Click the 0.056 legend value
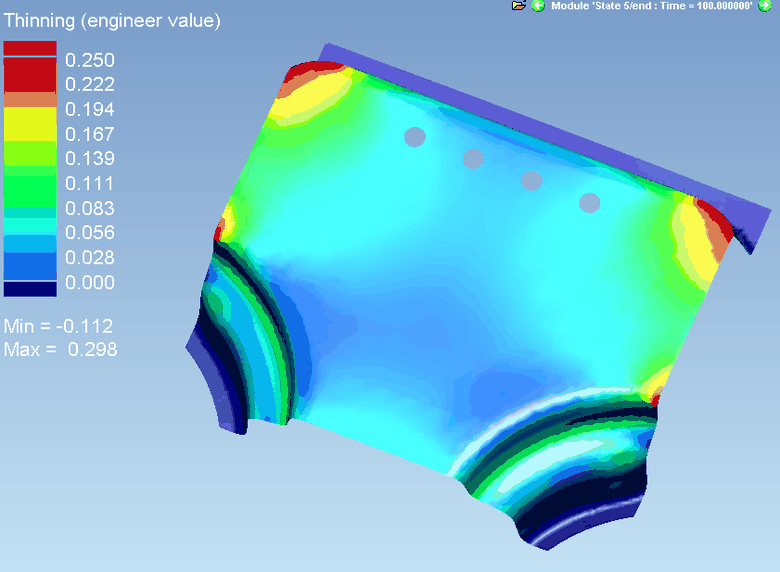This screenshot has height=572, width=780. tap(90, 232)
